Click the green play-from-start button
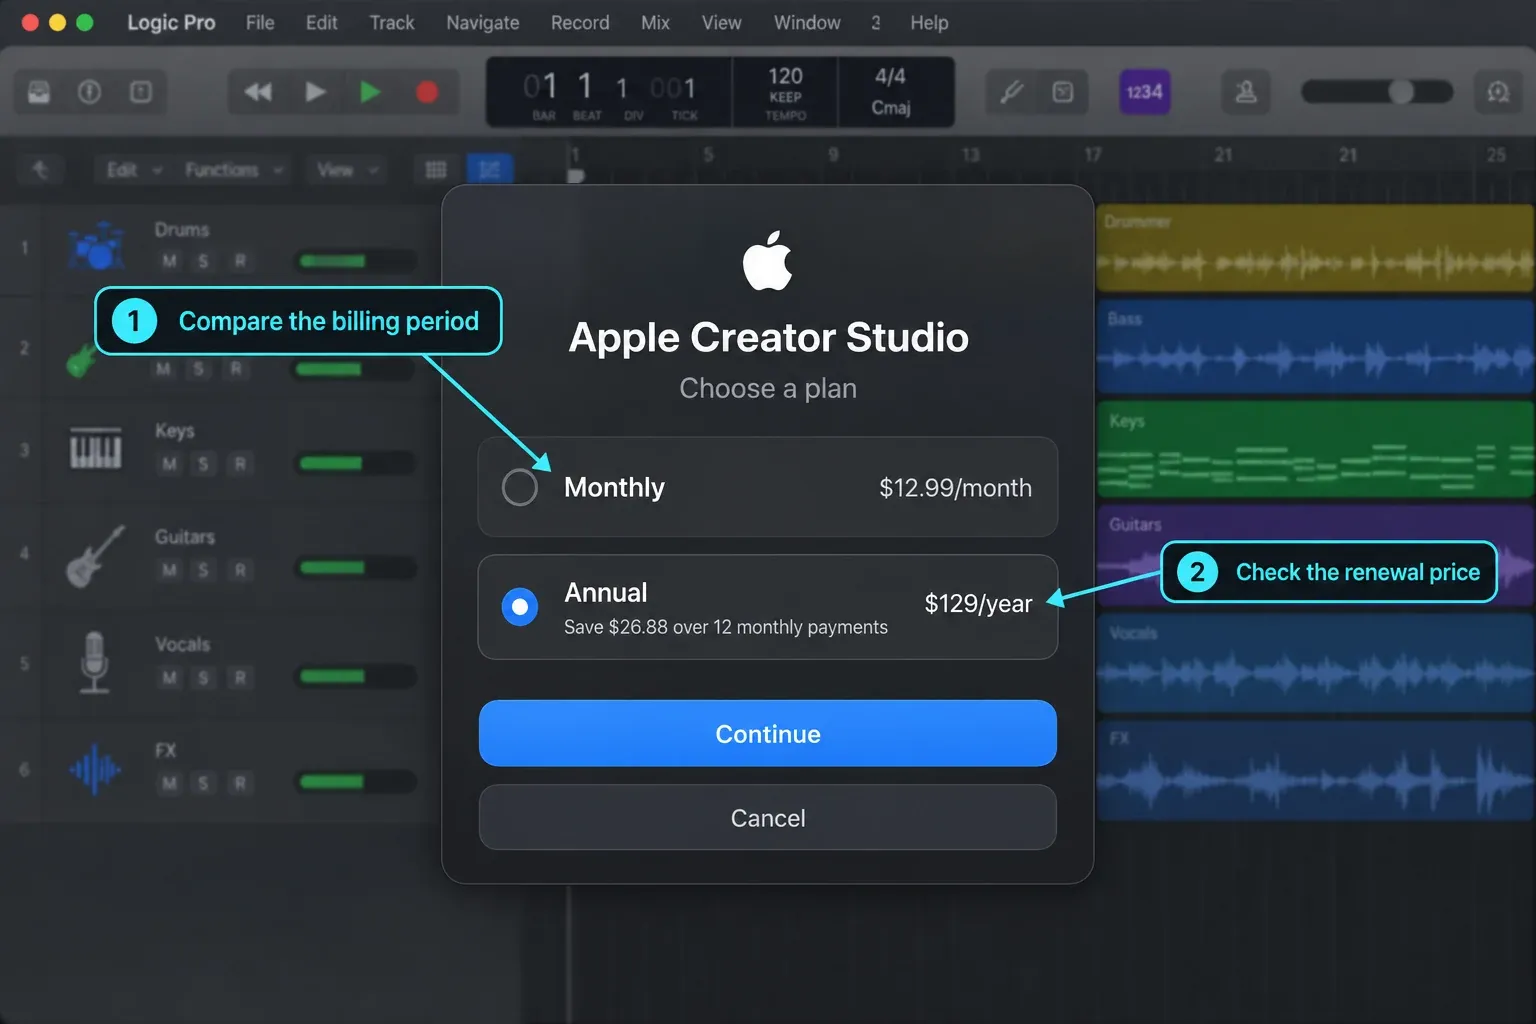1536x1024 pixels. pyautogui.click(x=370, y=92)
